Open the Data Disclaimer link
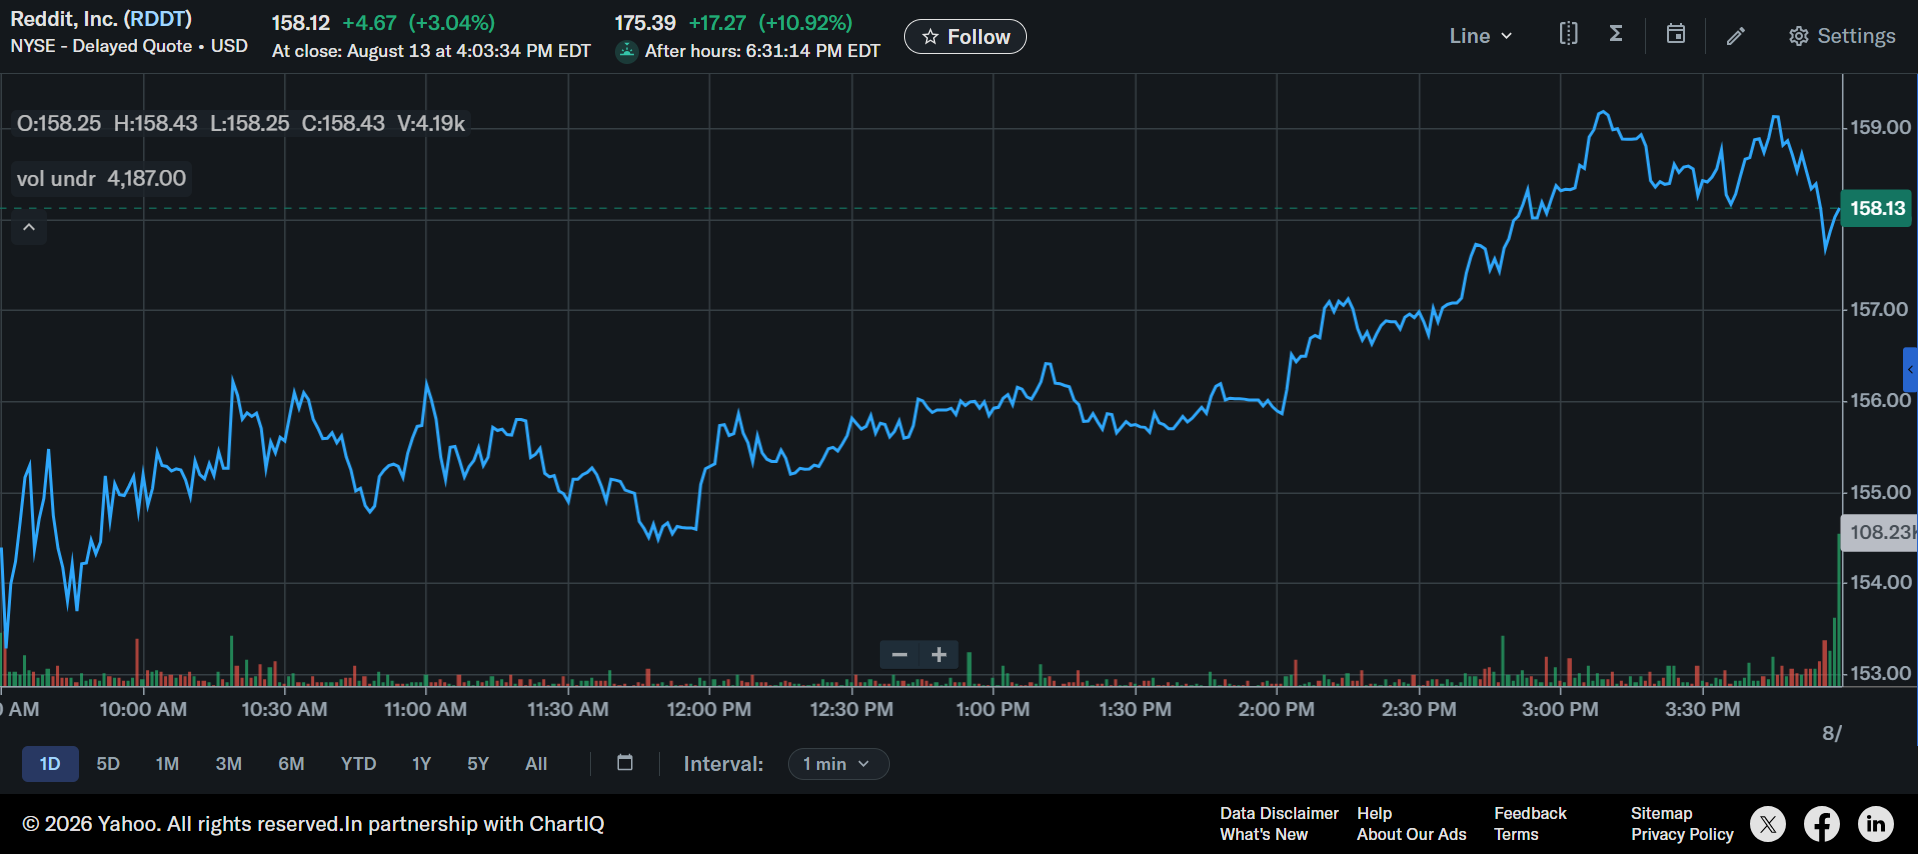 click(1279, 813)
